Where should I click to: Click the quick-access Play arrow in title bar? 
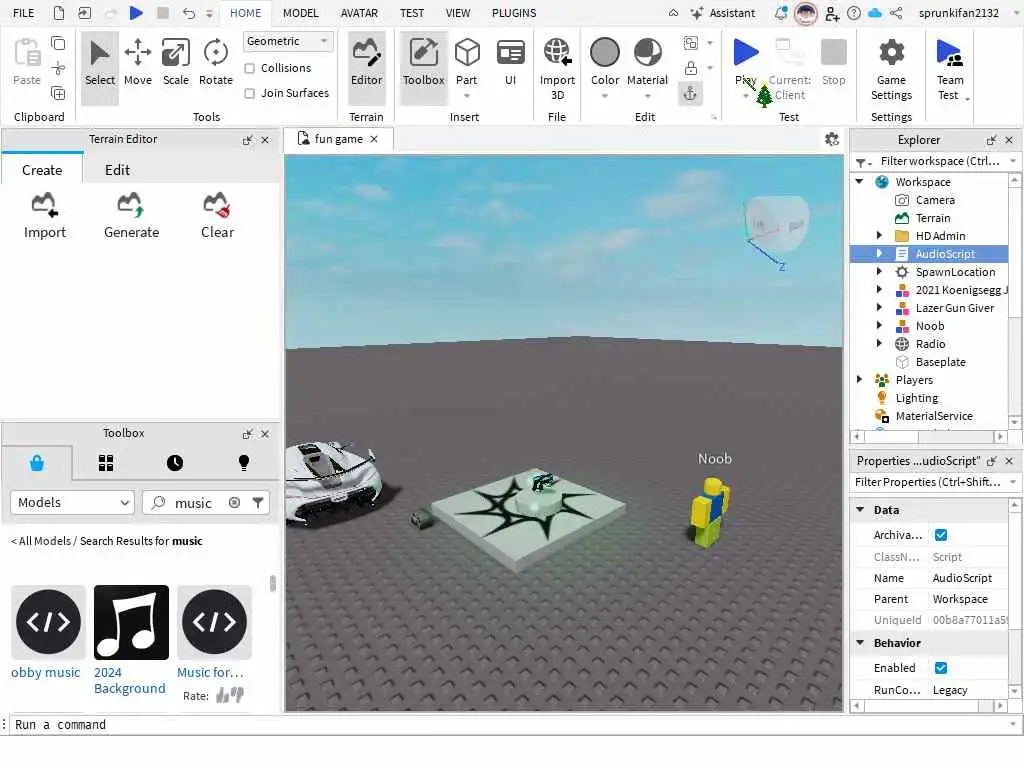(x=136, y=13)
